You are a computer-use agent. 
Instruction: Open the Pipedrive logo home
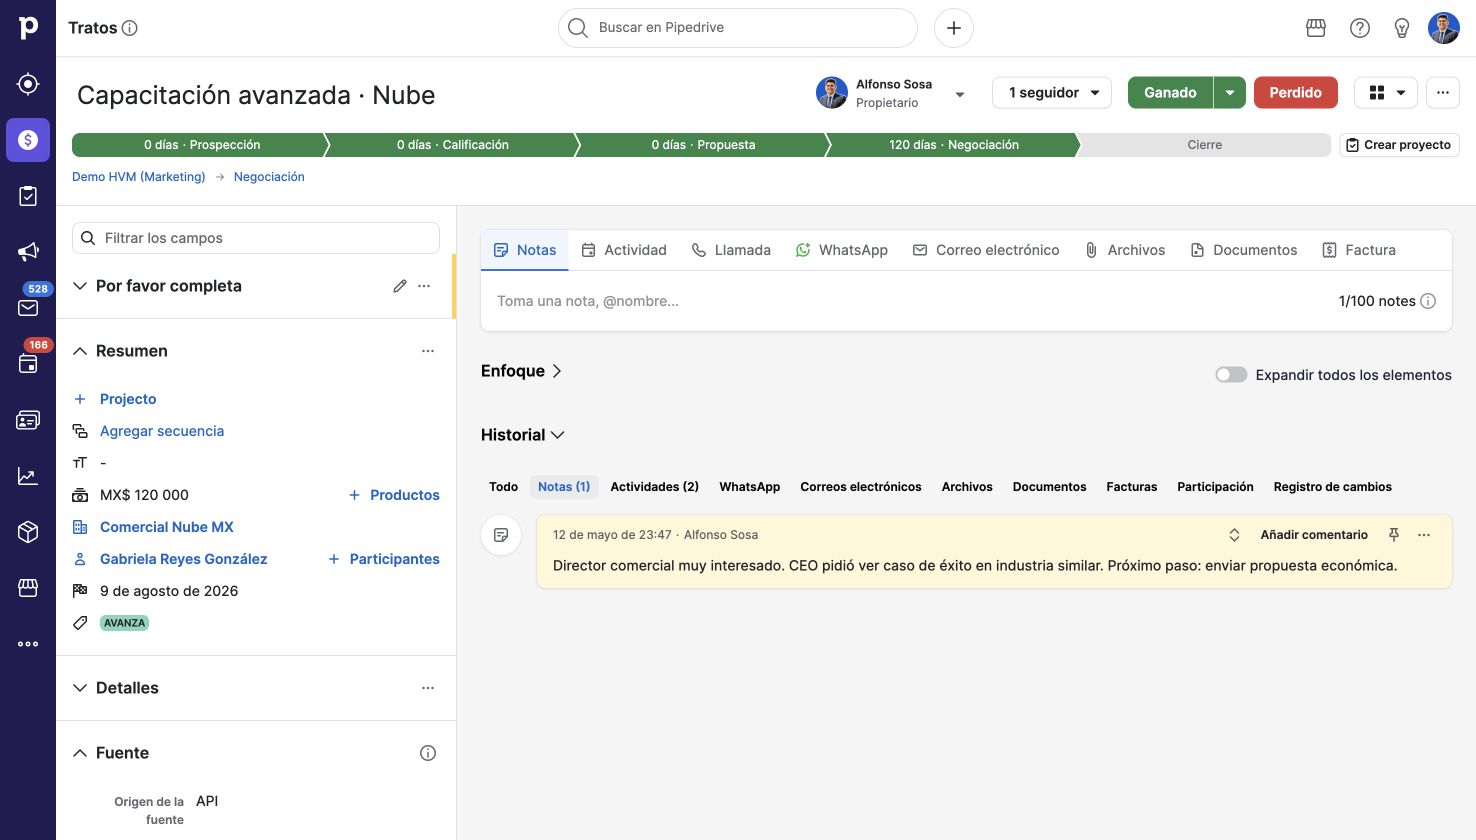[28, 28]
